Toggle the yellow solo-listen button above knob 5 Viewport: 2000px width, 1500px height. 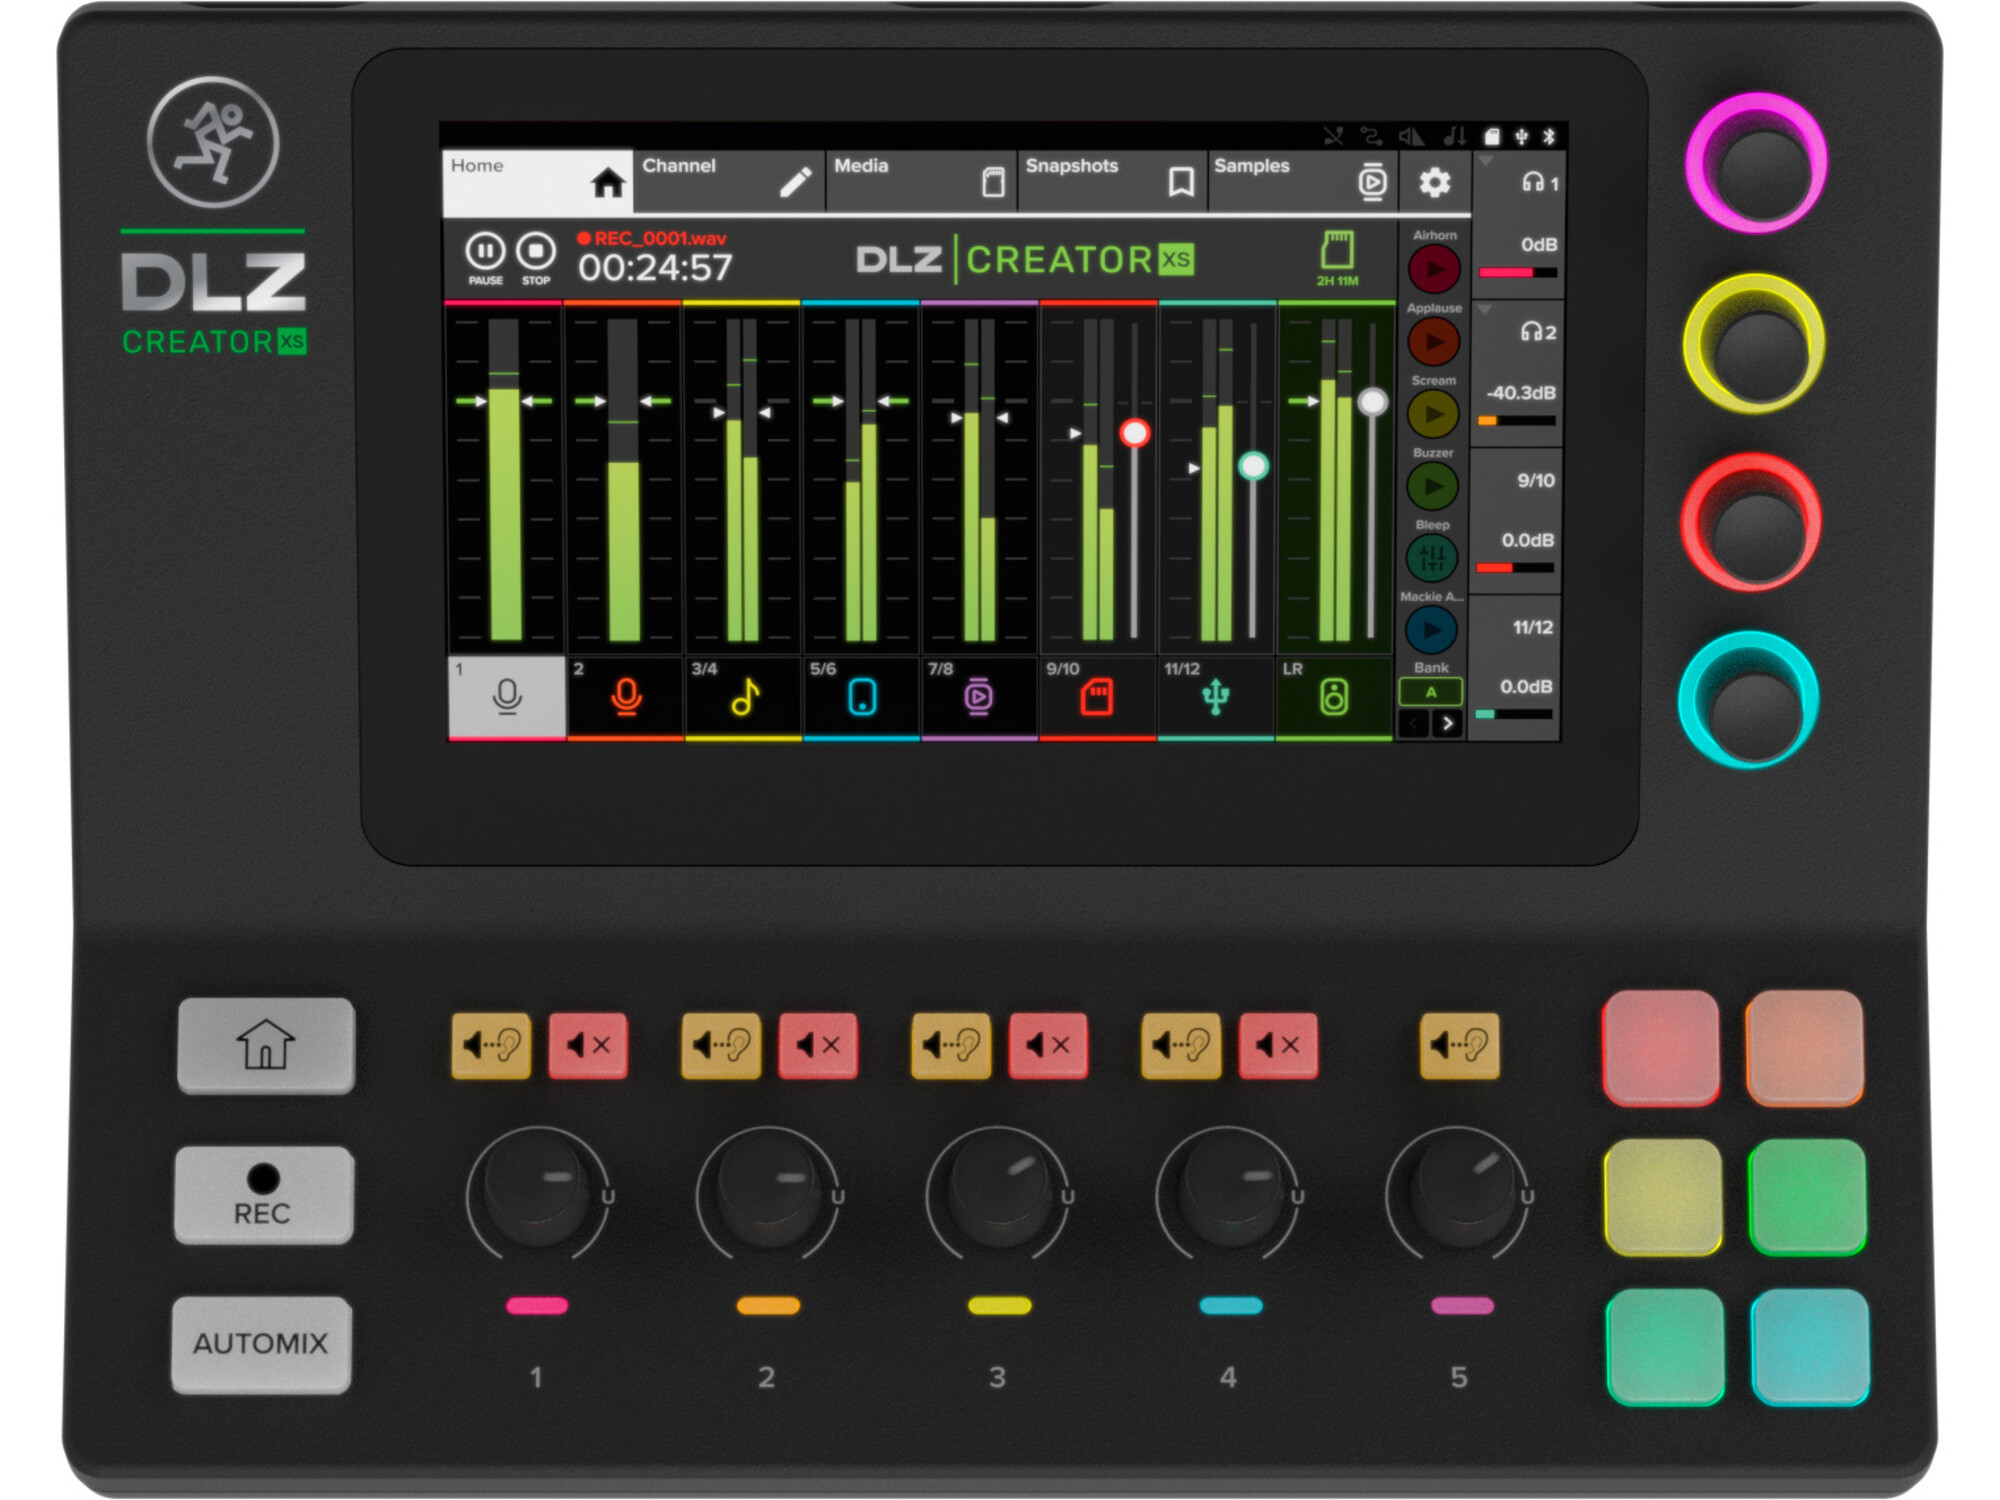[x=1460, y=1046]
